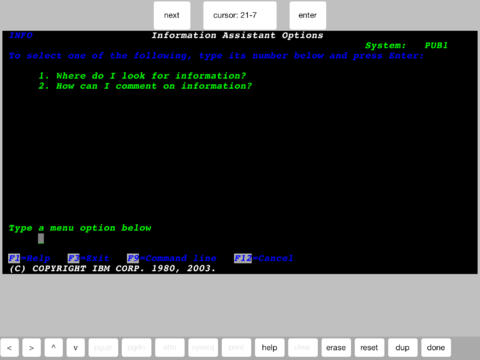Image resolution: width=480 pixels, height=360 pixels.
Task: Tap the up caret cursor key
Action: click(x=53, y=348)
